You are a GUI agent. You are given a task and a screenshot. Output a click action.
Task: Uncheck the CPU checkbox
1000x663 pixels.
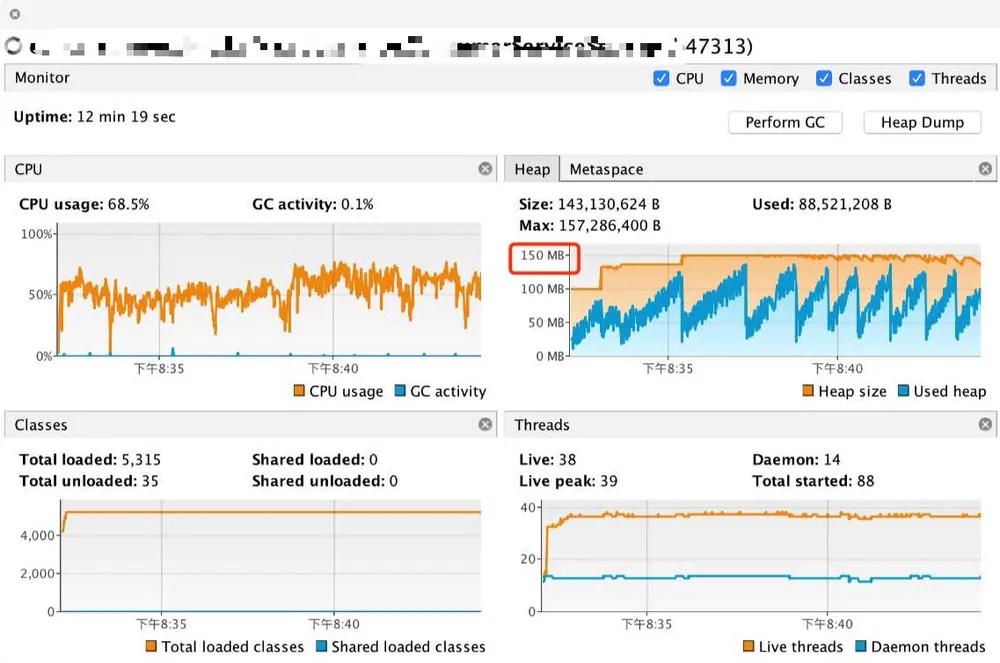pos(661,78)
